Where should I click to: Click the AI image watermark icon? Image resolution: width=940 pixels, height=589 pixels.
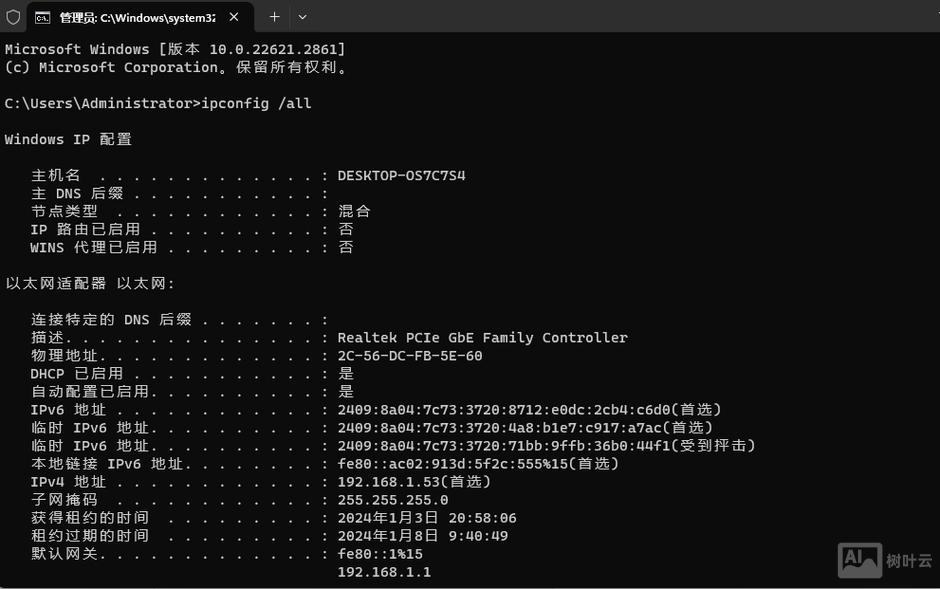coord(859,560)
